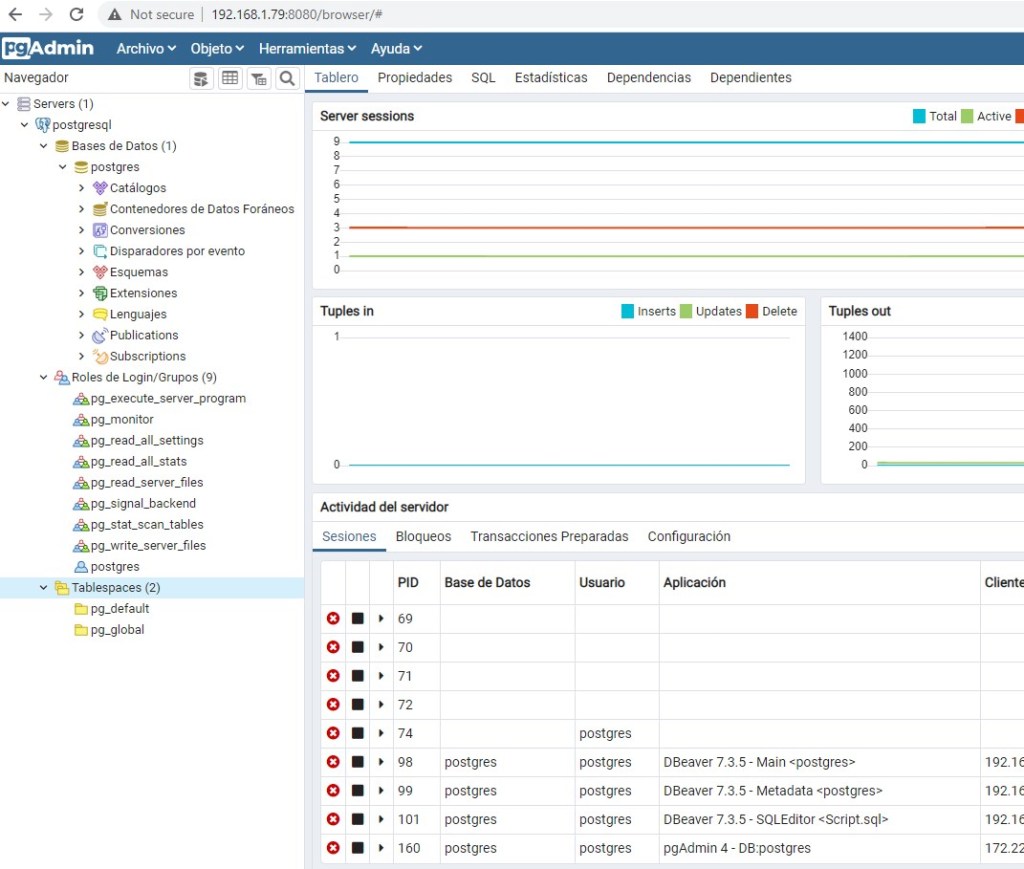Open the Bloqueos activity tab
This screenshot has height=869, width=1024.
point(423,537)
